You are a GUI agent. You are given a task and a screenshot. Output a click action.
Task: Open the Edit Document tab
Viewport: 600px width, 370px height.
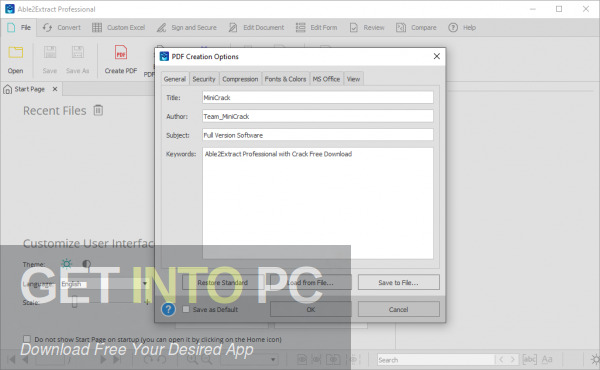pyautogui.click(x=256, y=28)
